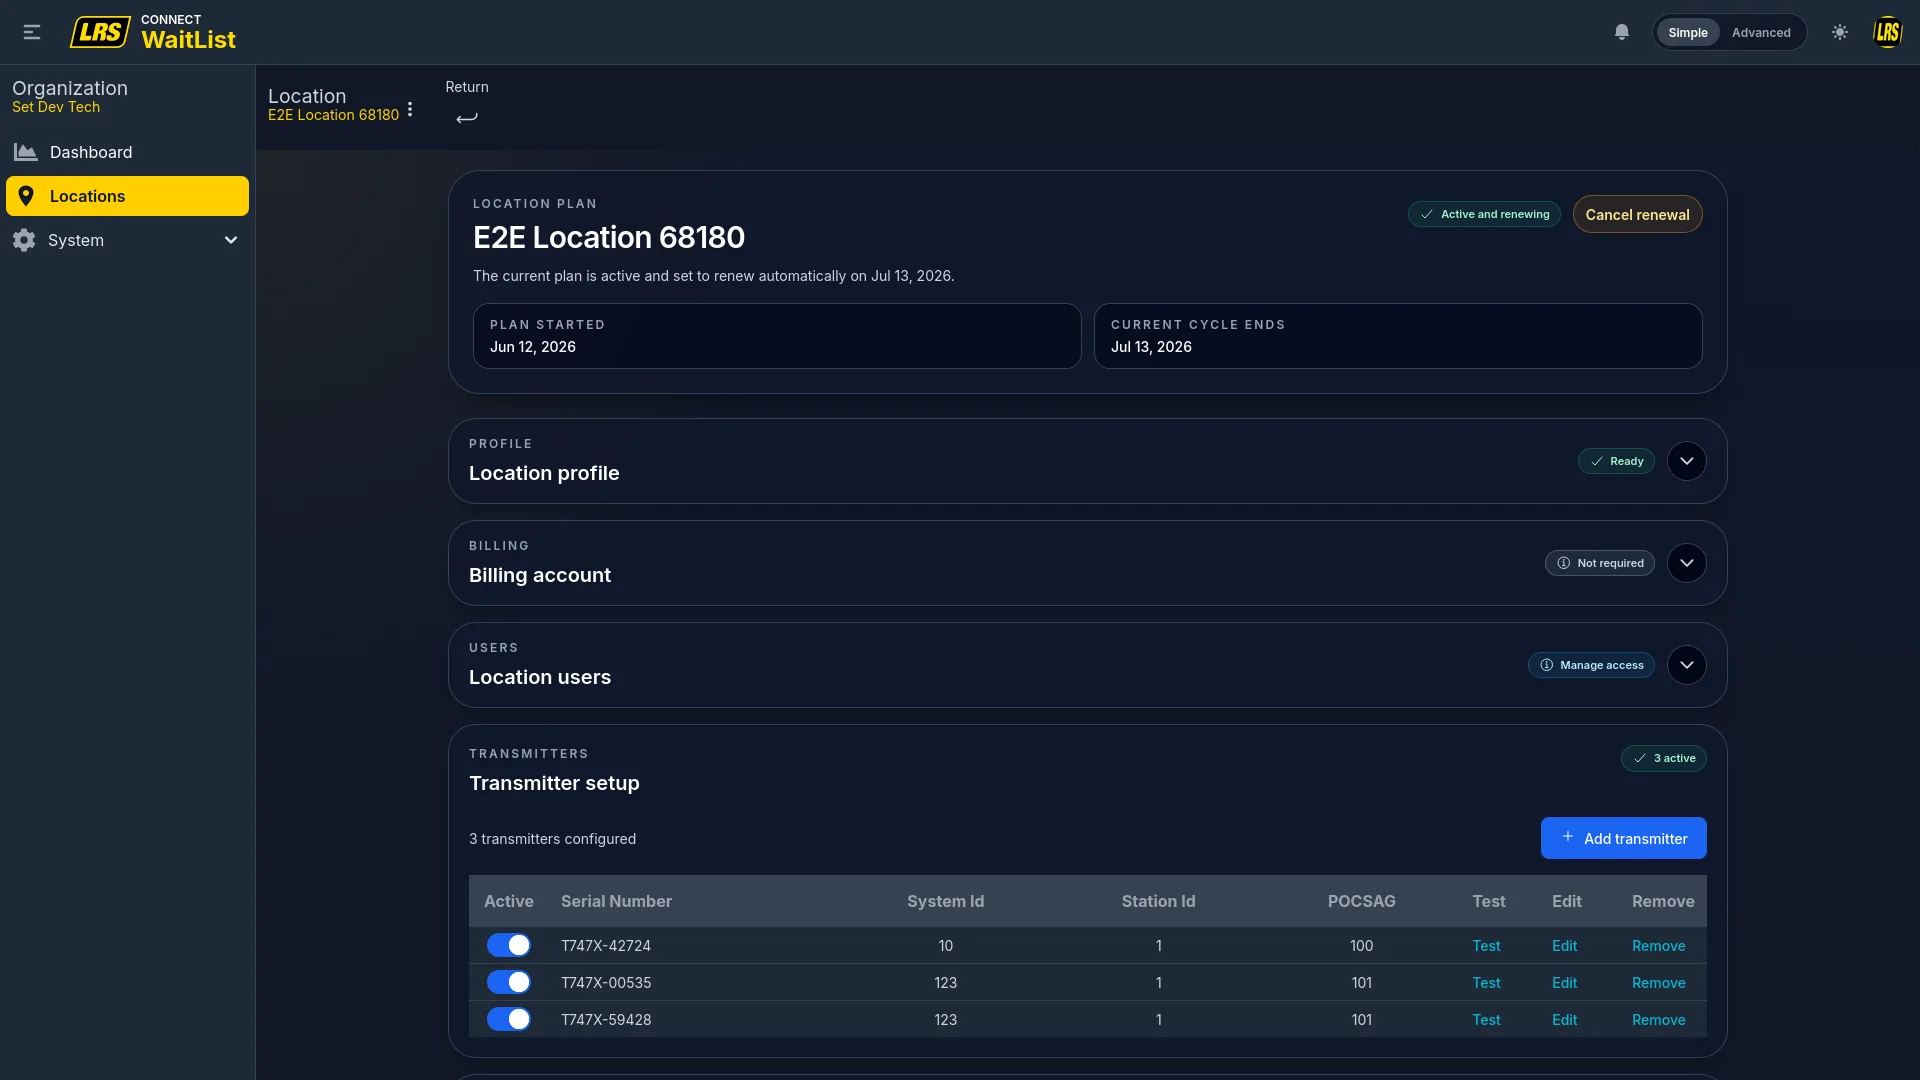Image resolution: width=1920 pixels, height=1080 pixels.
Task: Click Add transmitter button
Action: (1623, 838)
